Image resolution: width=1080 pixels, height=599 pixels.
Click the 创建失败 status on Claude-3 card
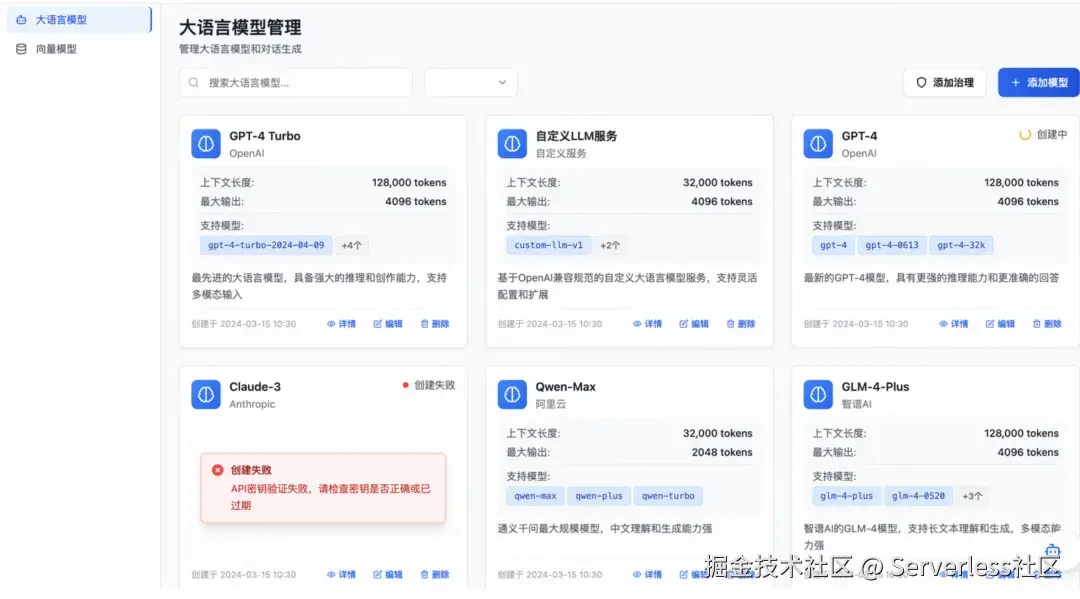428,385
